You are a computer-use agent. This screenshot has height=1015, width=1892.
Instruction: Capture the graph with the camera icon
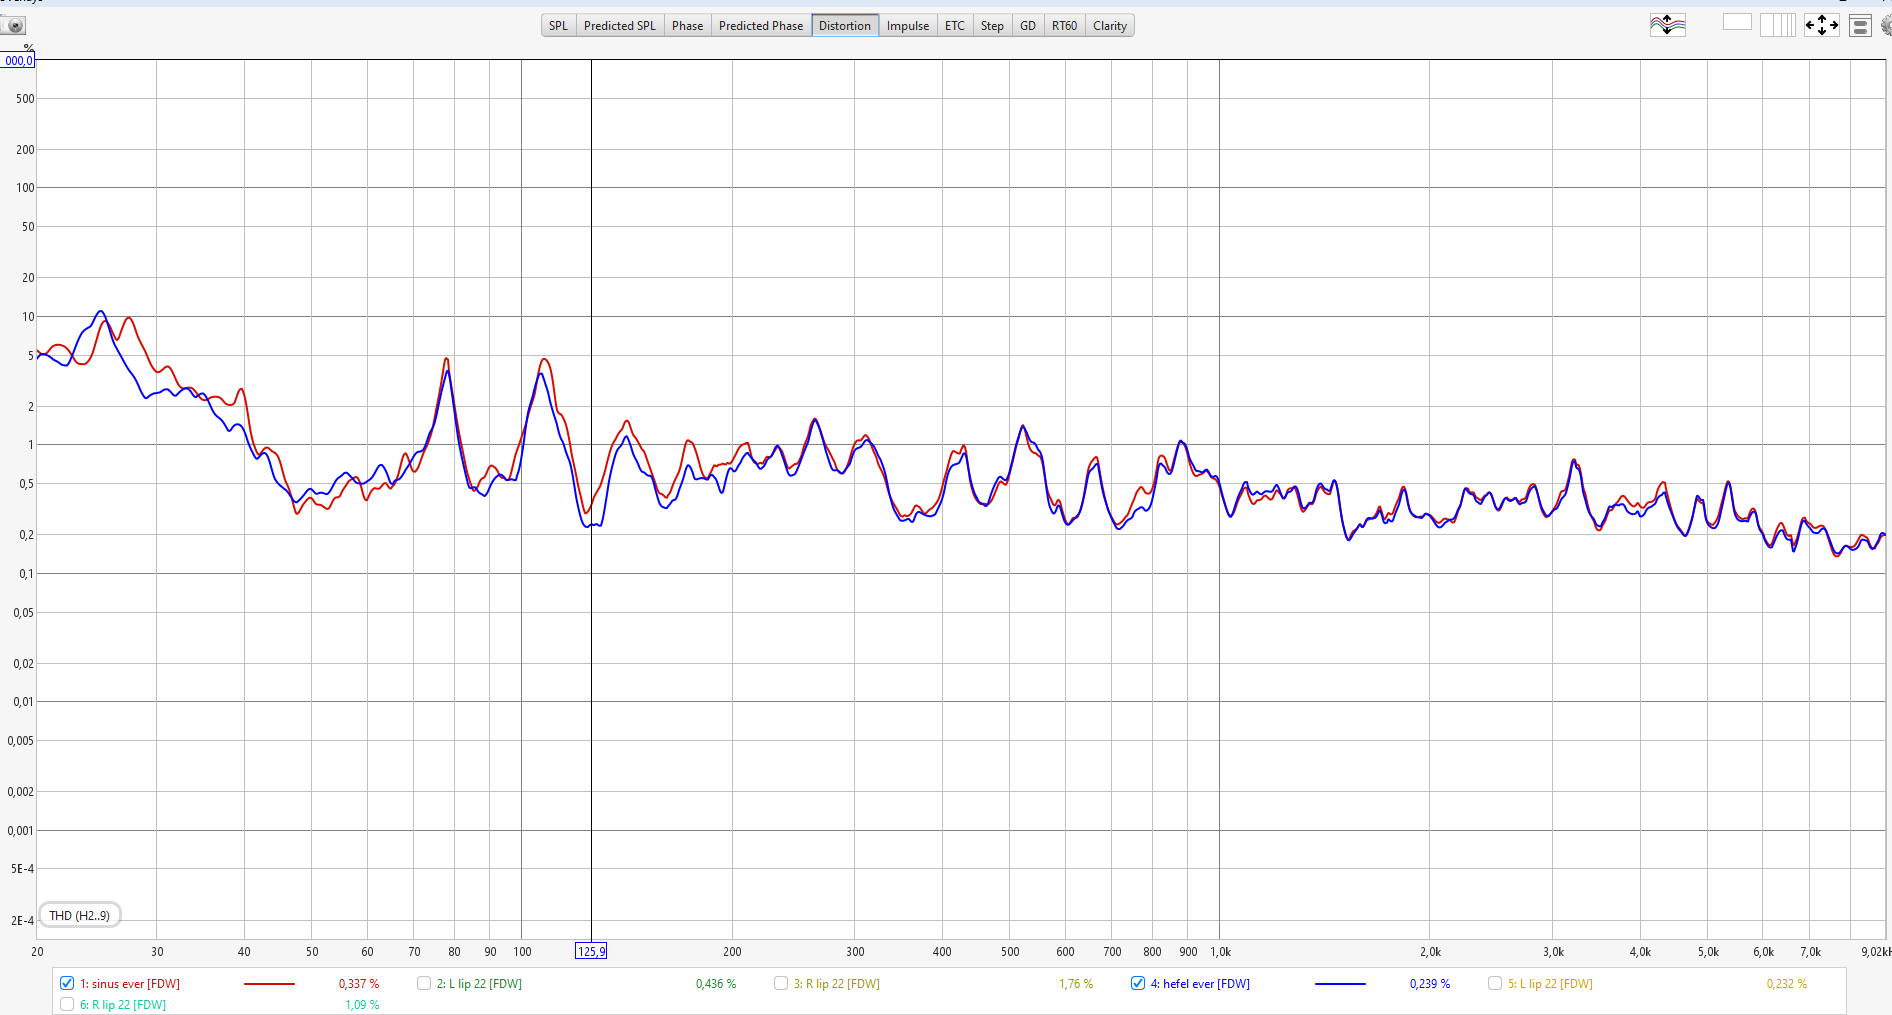click(x=14, y=26)
